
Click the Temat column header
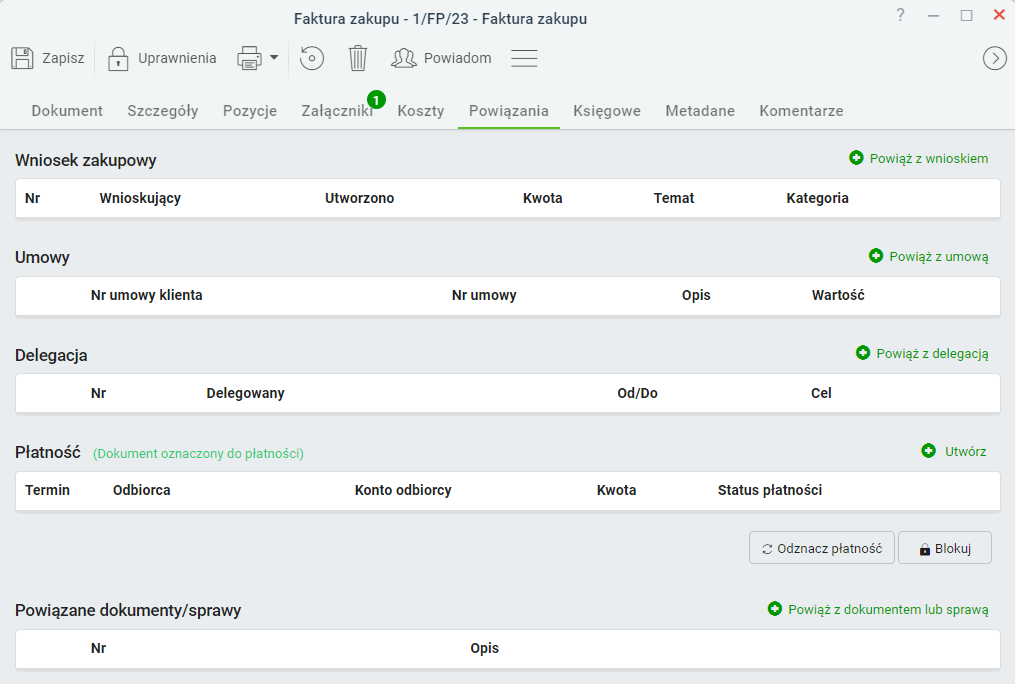click(674, 198)
